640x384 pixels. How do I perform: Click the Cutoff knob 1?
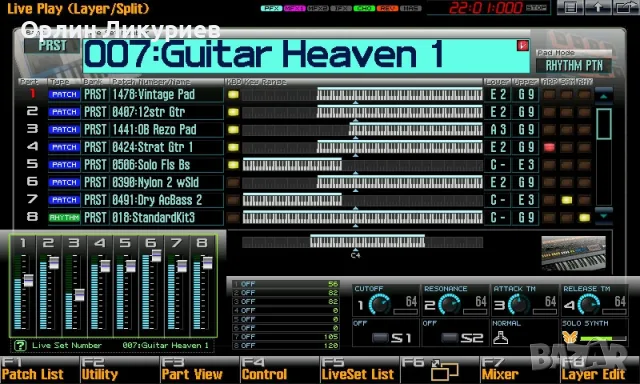pyautogui.click(x=379, y=305)
